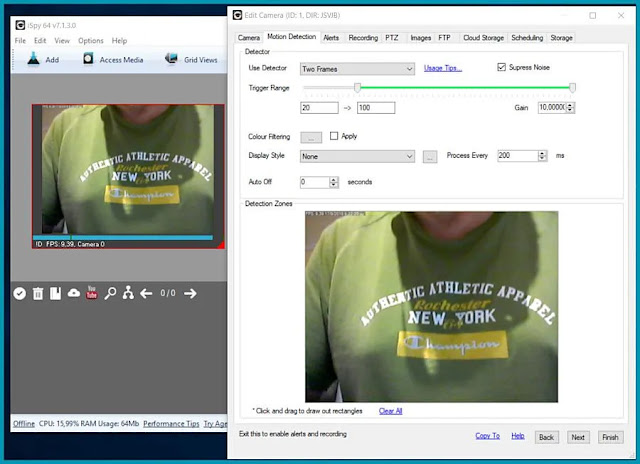The height and width of the screenshot is (464, 640).
Task: Expand the Display Style dropdown
Action: [x=357, y=156]
